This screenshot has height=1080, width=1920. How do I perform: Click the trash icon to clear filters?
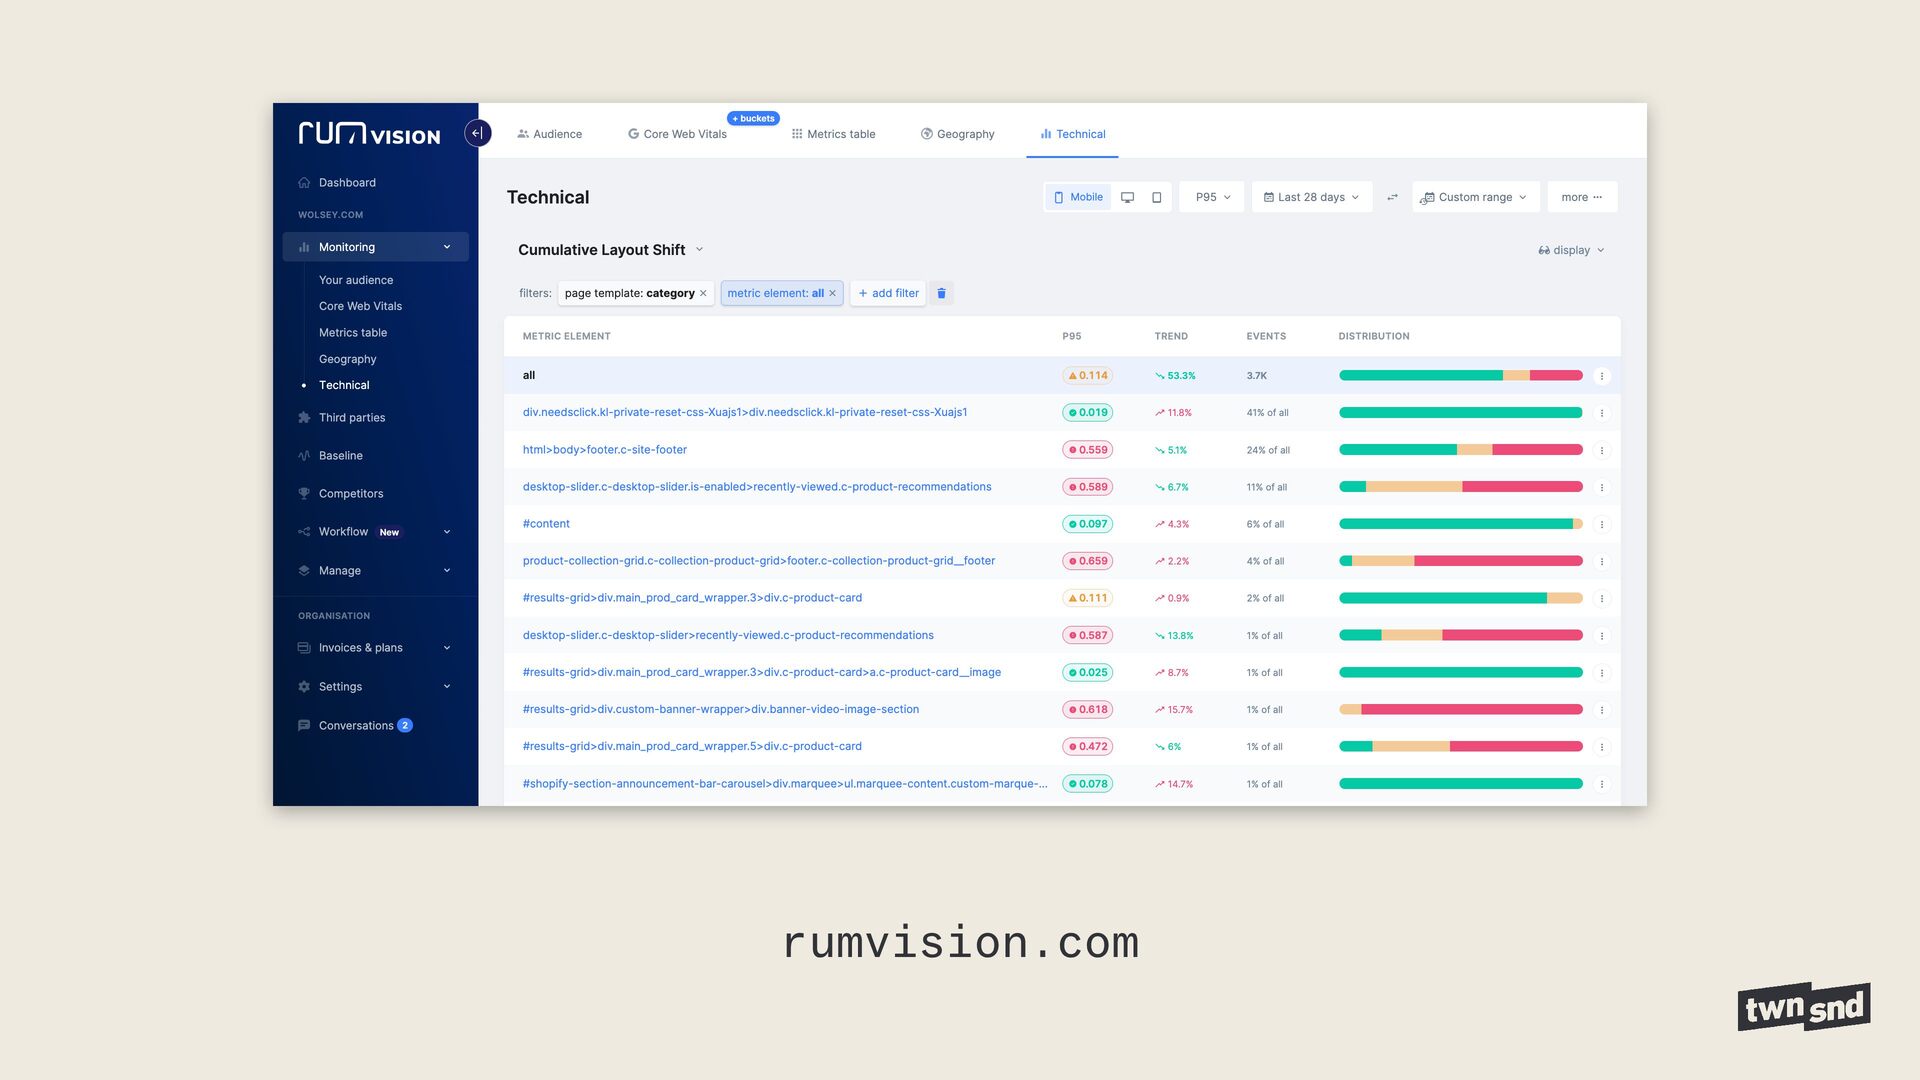[x=941, y=293]
